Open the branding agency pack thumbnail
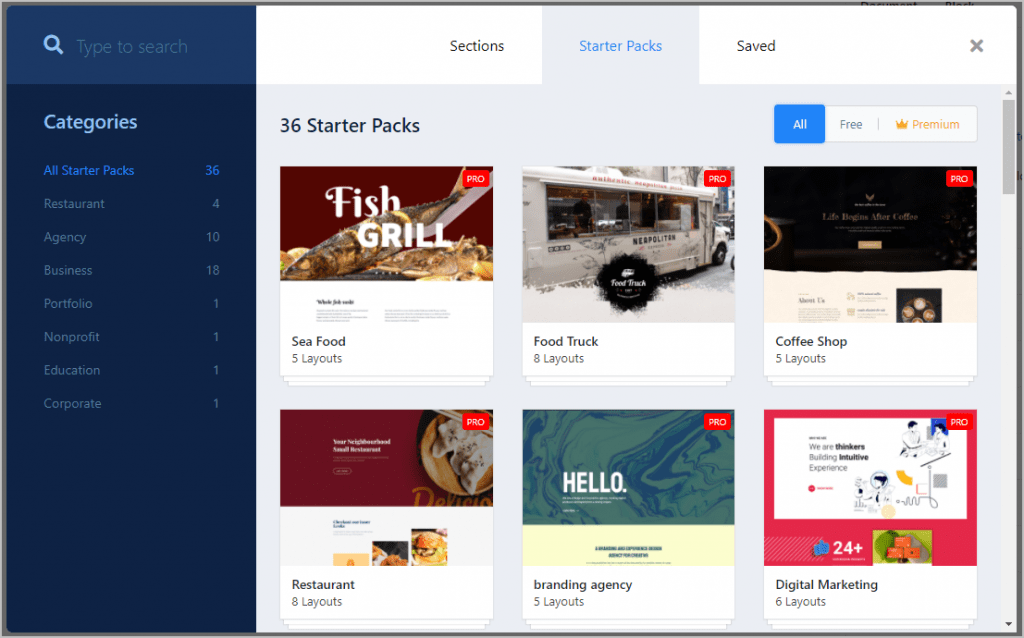 (628, 487)
